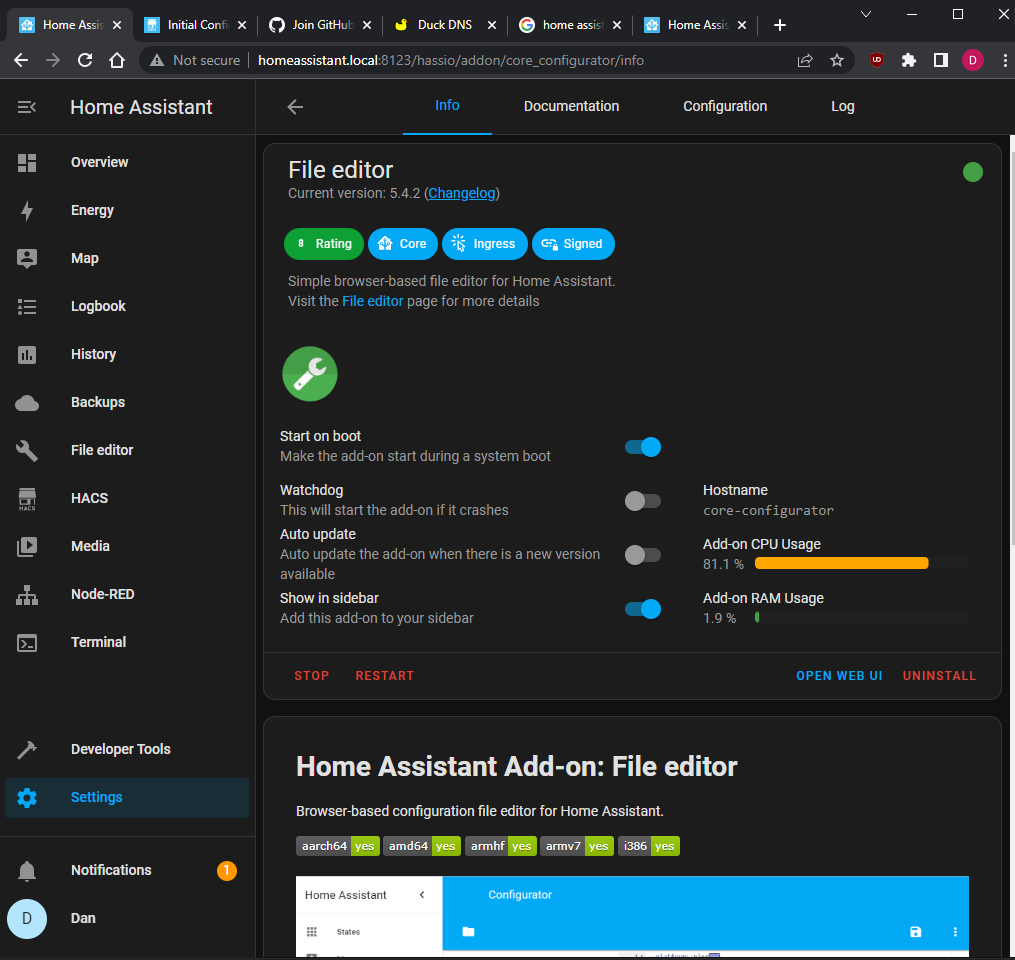This screenshot has height=960, width=1015.
Task: Open the Chrome three-dot menu
Action: tap(1005, 60)
